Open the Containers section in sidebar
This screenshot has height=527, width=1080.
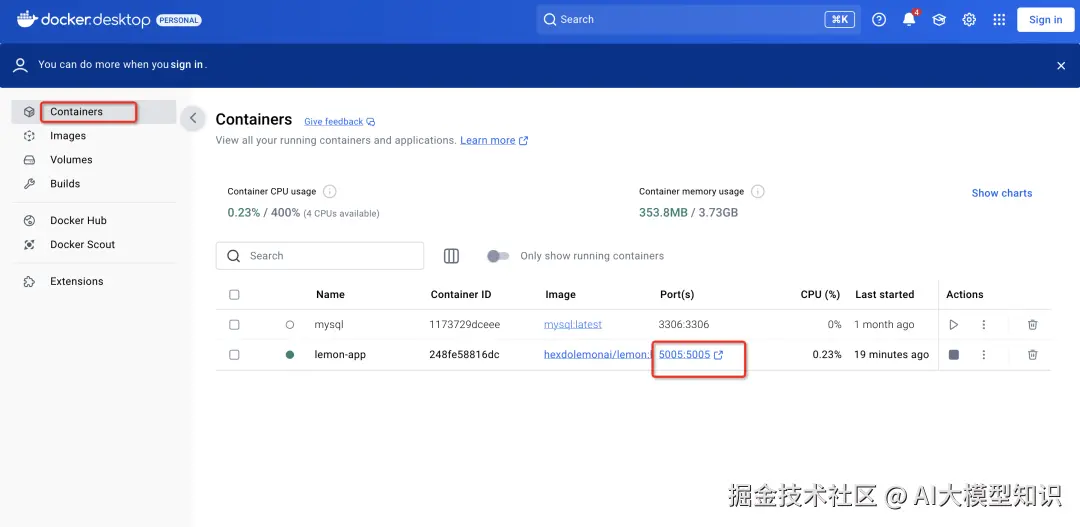94,112
